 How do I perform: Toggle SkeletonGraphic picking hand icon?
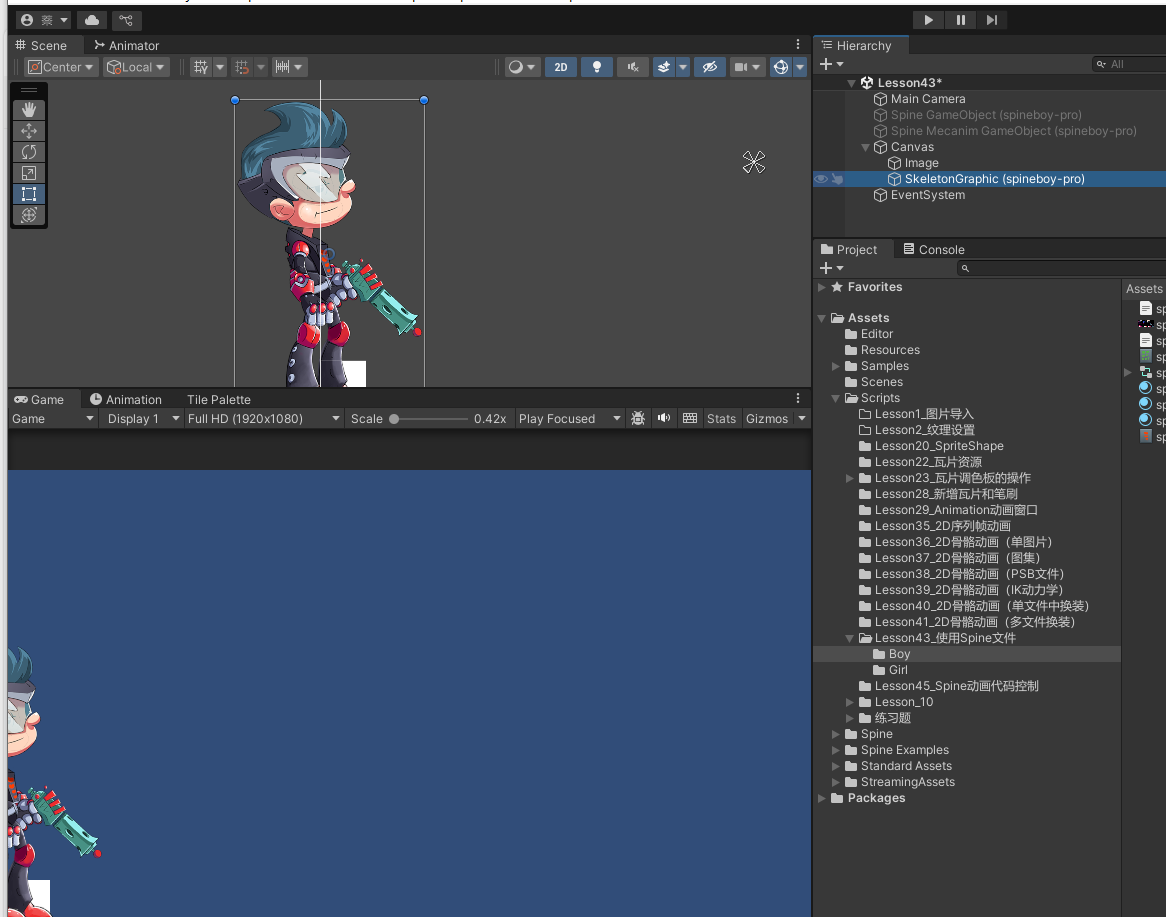[837, 179]
